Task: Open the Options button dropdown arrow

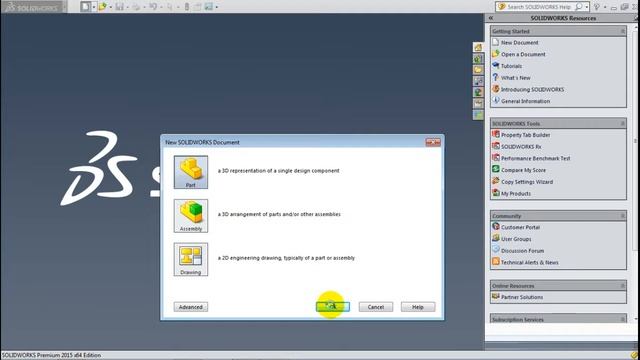Action: pyautogui.click(x=217, y=7)
